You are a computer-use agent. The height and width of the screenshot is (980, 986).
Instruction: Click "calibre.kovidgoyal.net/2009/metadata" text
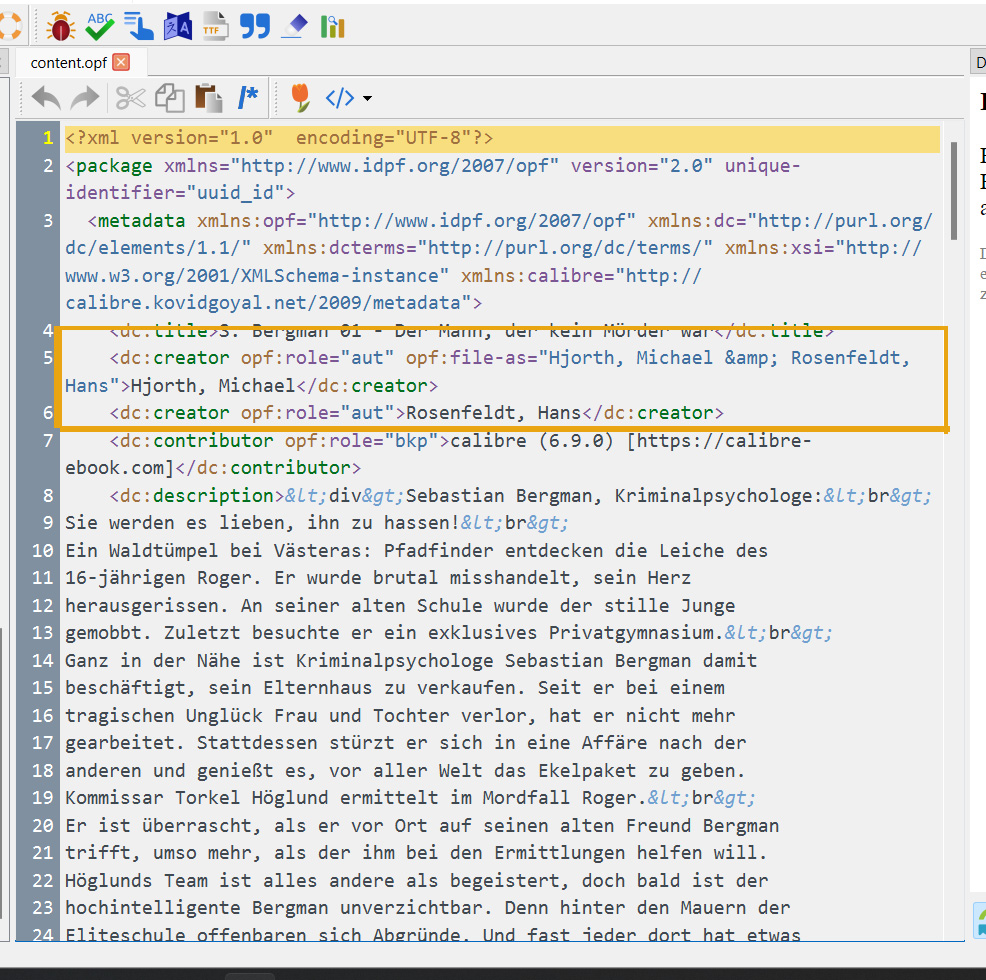coord(263,303)
